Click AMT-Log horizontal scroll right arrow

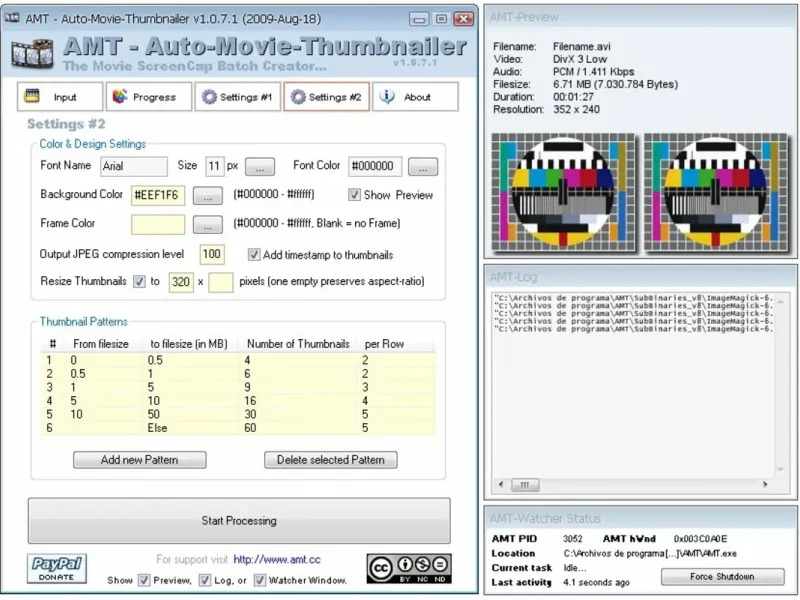pyautogui.click(x=765, y=485)
